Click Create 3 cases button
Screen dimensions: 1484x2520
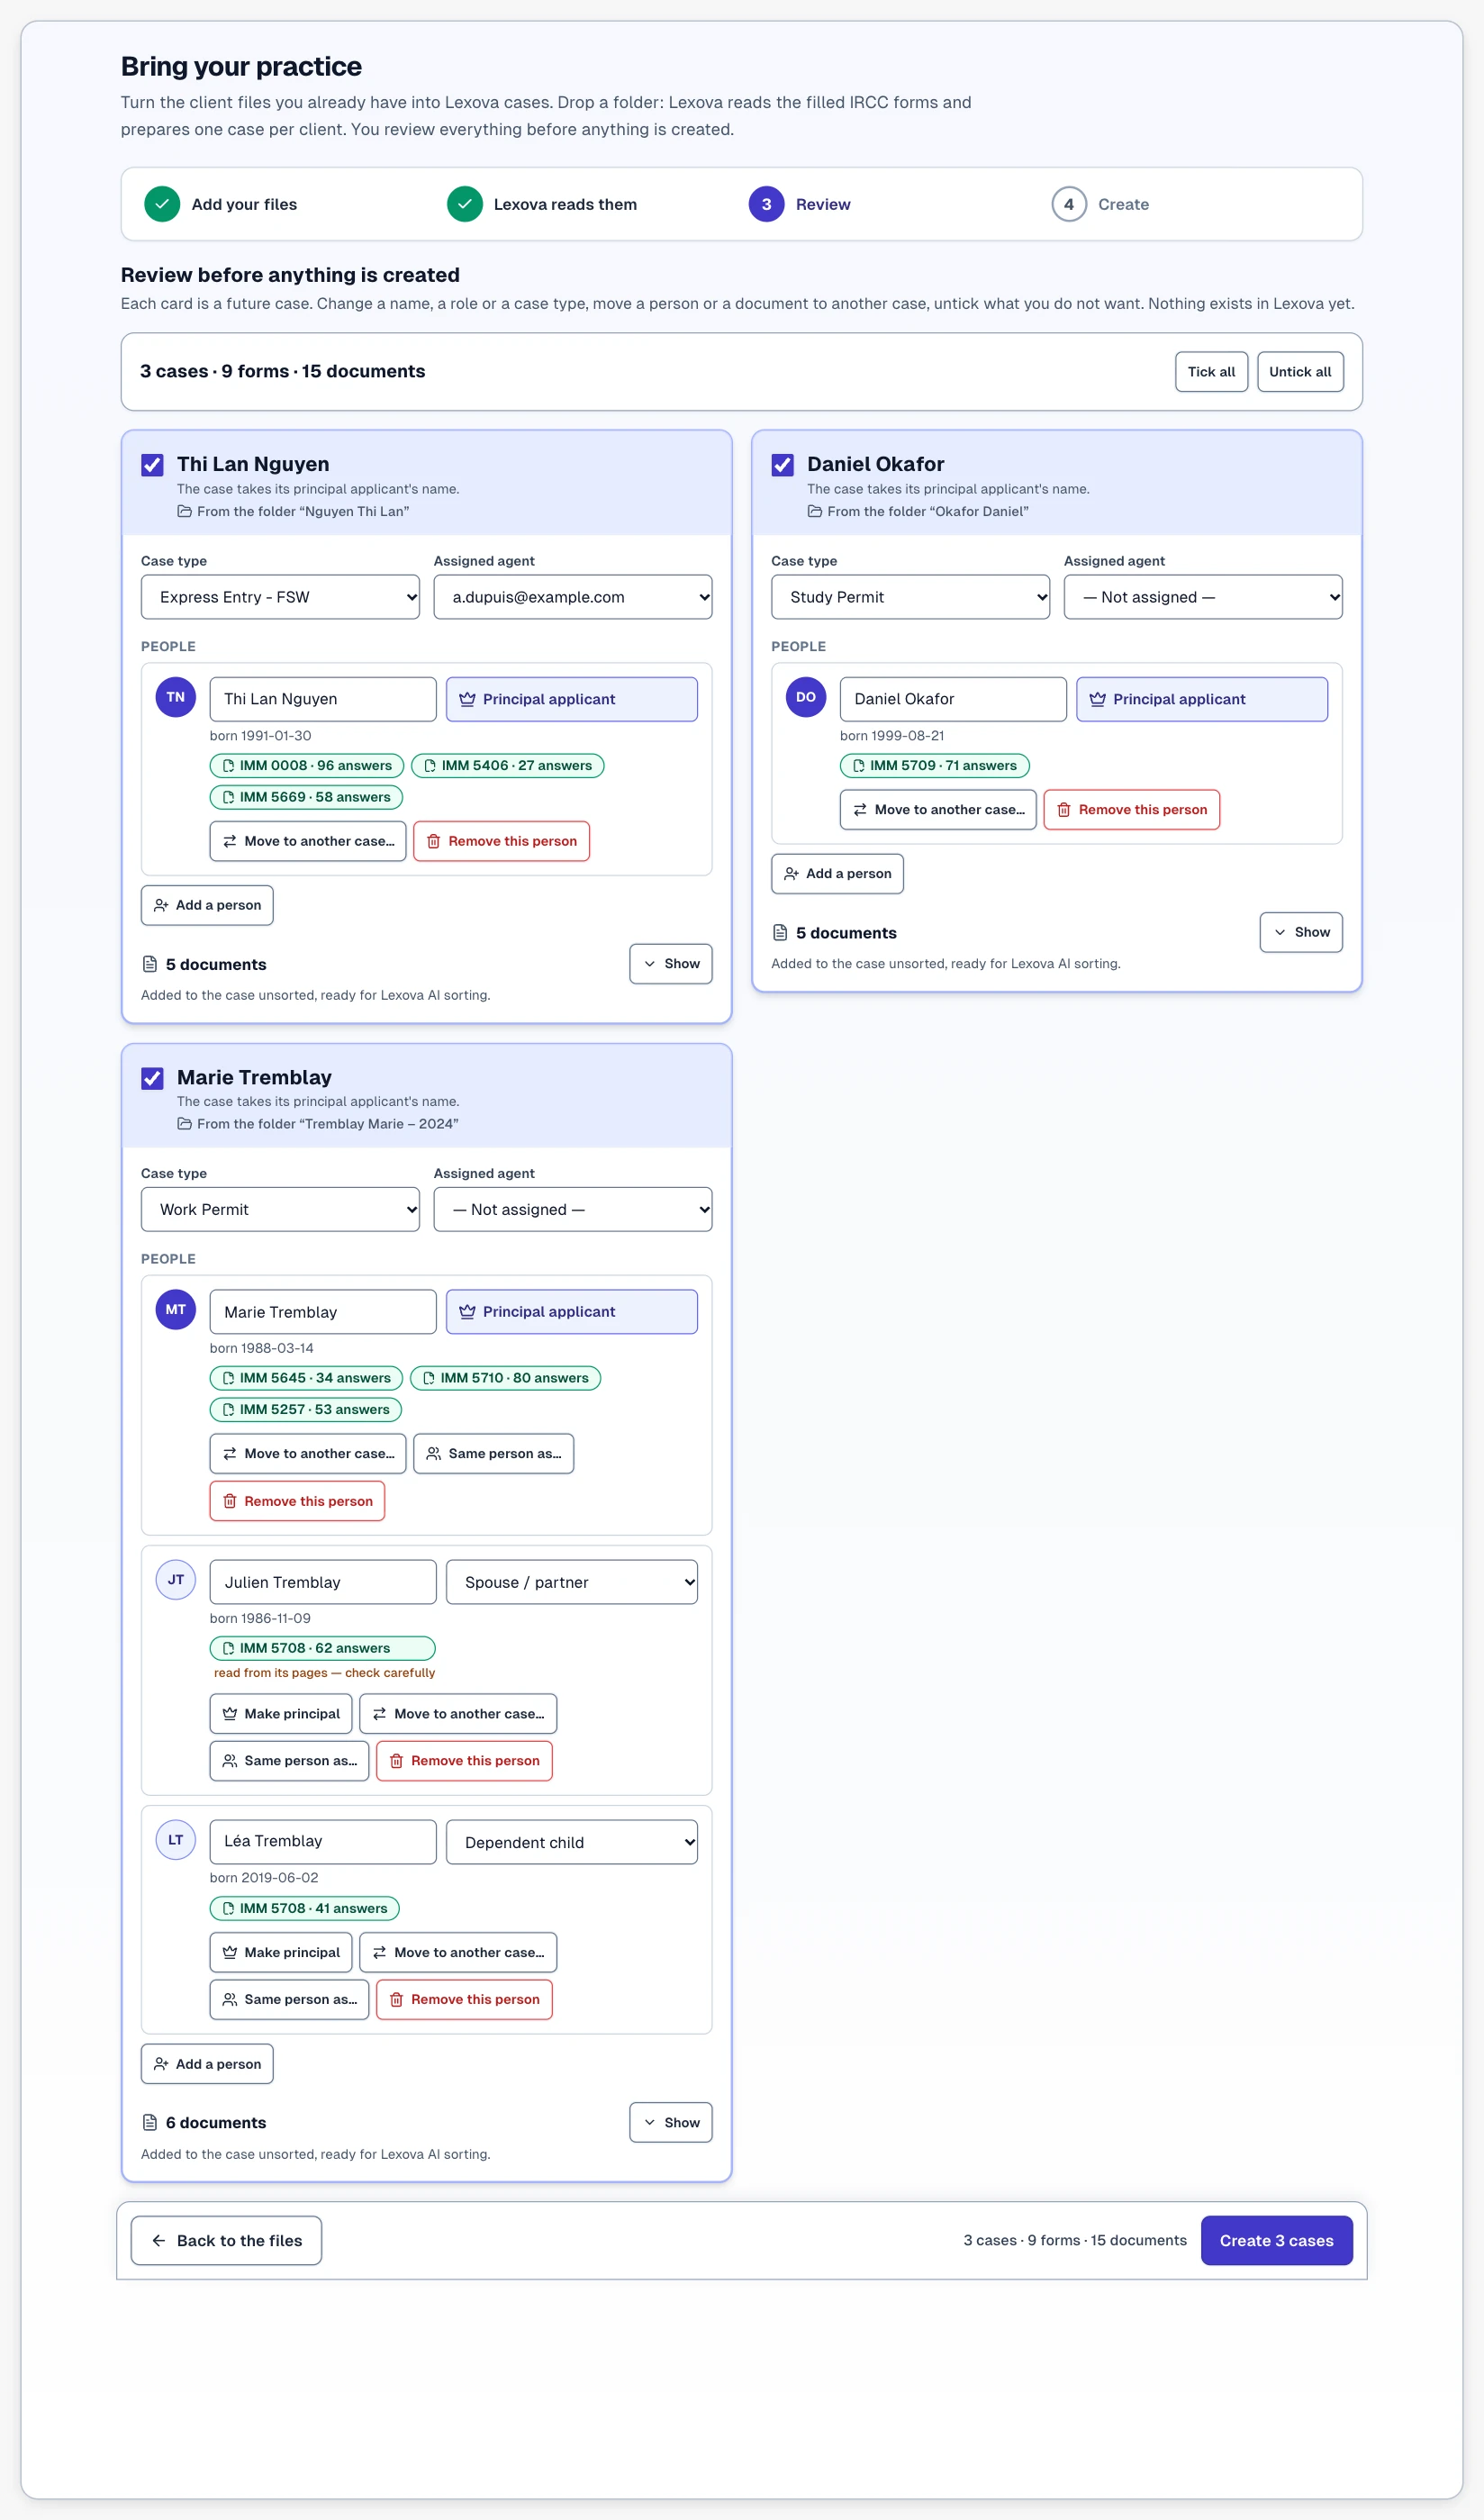pyautogui.click(x=1276, y=2240)
